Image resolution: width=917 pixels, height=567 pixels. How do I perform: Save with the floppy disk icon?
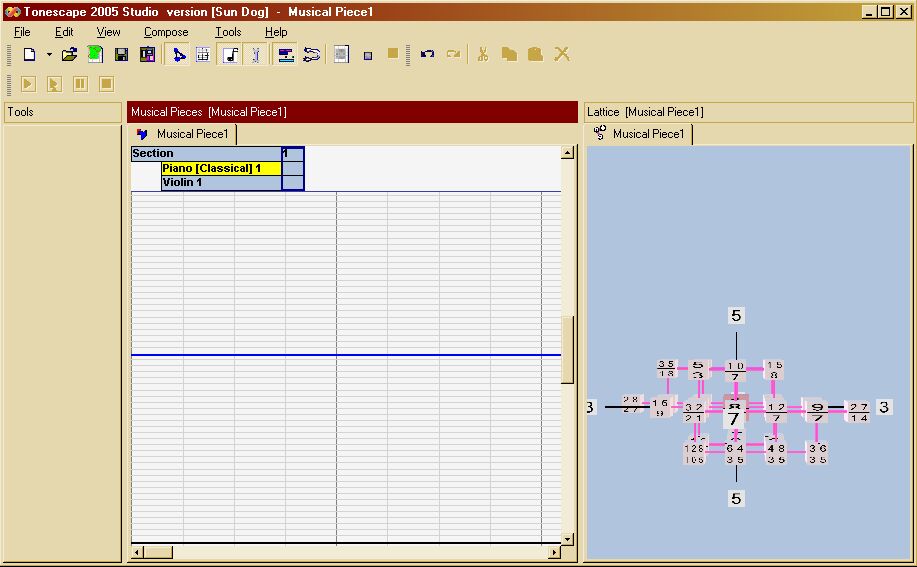tap(121, 55)
